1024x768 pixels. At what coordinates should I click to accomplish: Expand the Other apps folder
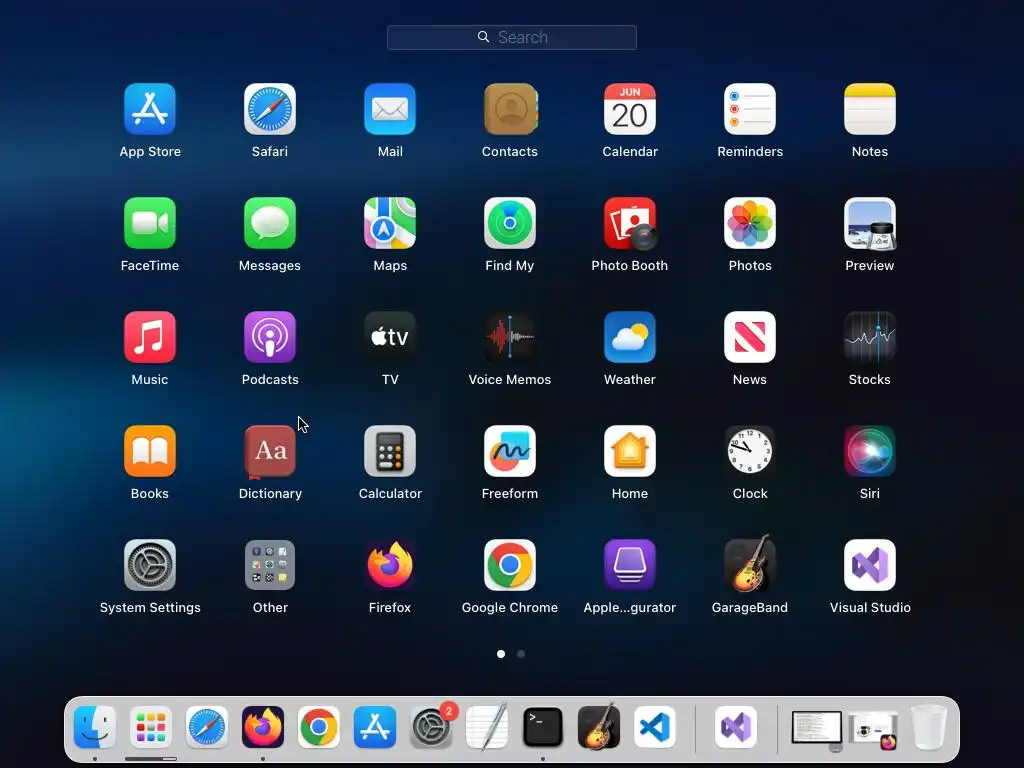pos(270,565)
